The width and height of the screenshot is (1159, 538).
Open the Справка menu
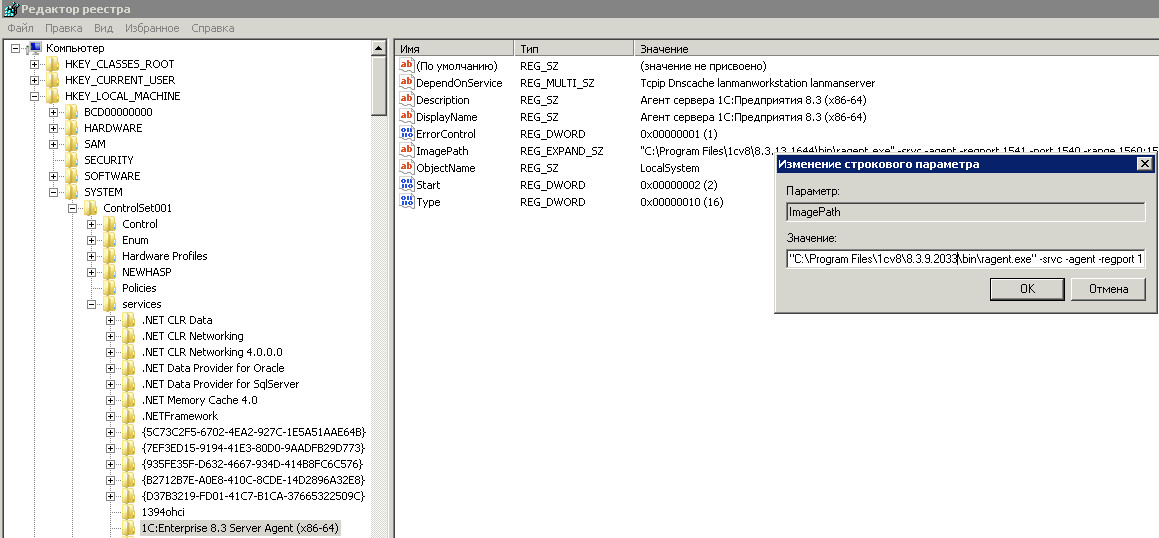pyautogui.click(x=213, y=28)
